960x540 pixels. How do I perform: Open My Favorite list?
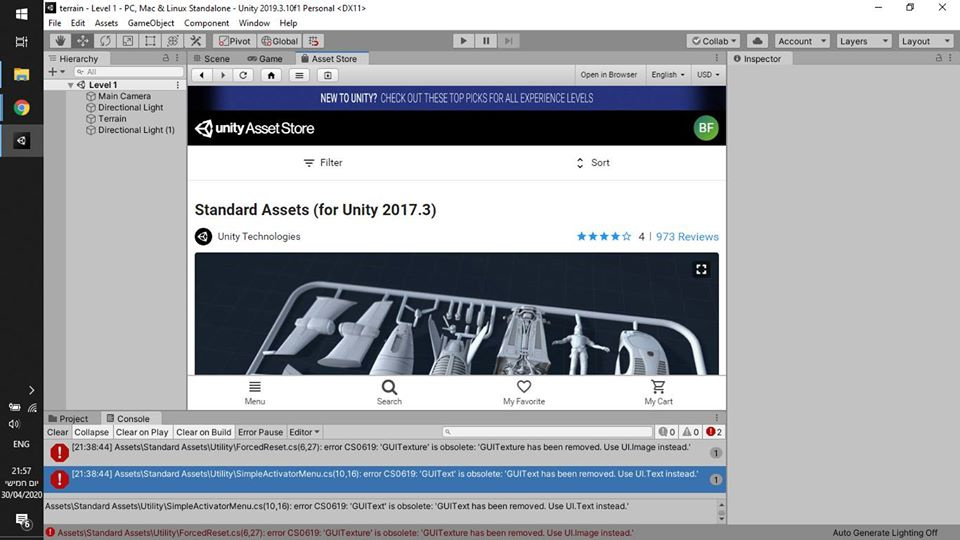pyautogui.click(x=524, y=392)
